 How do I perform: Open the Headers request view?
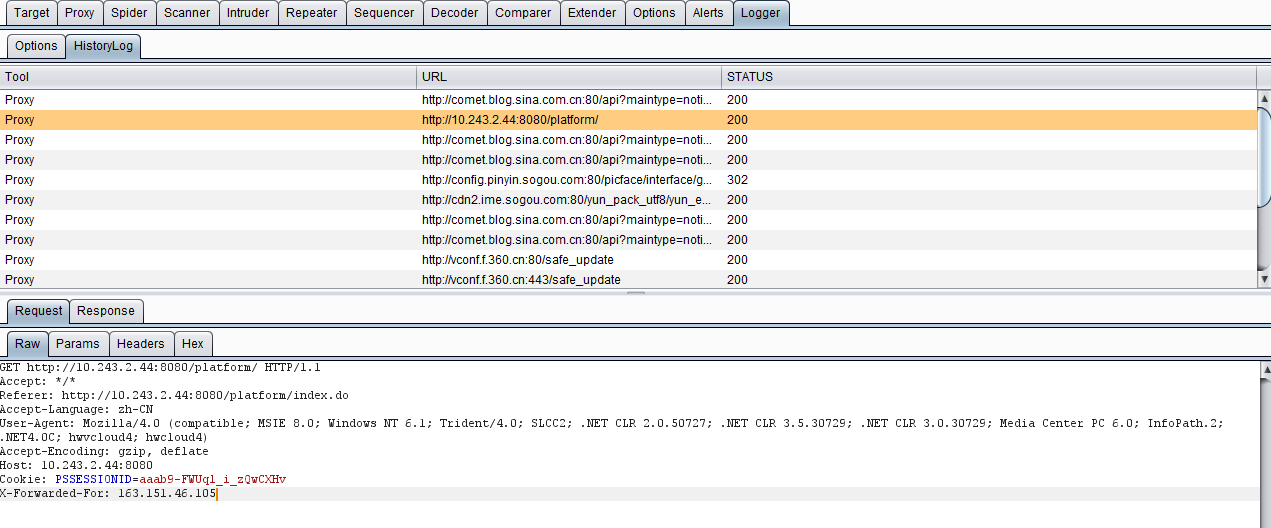[x=140, y=344]
